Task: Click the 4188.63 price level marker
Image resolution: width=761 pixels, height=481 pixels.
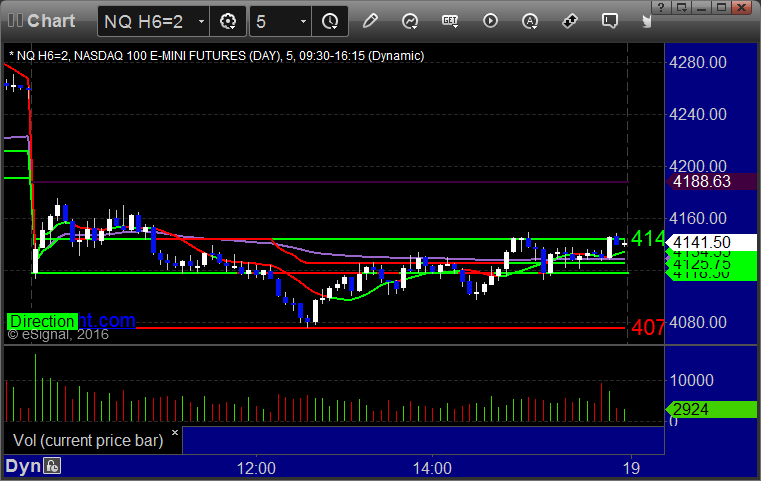Action: [x=701, y=182]
